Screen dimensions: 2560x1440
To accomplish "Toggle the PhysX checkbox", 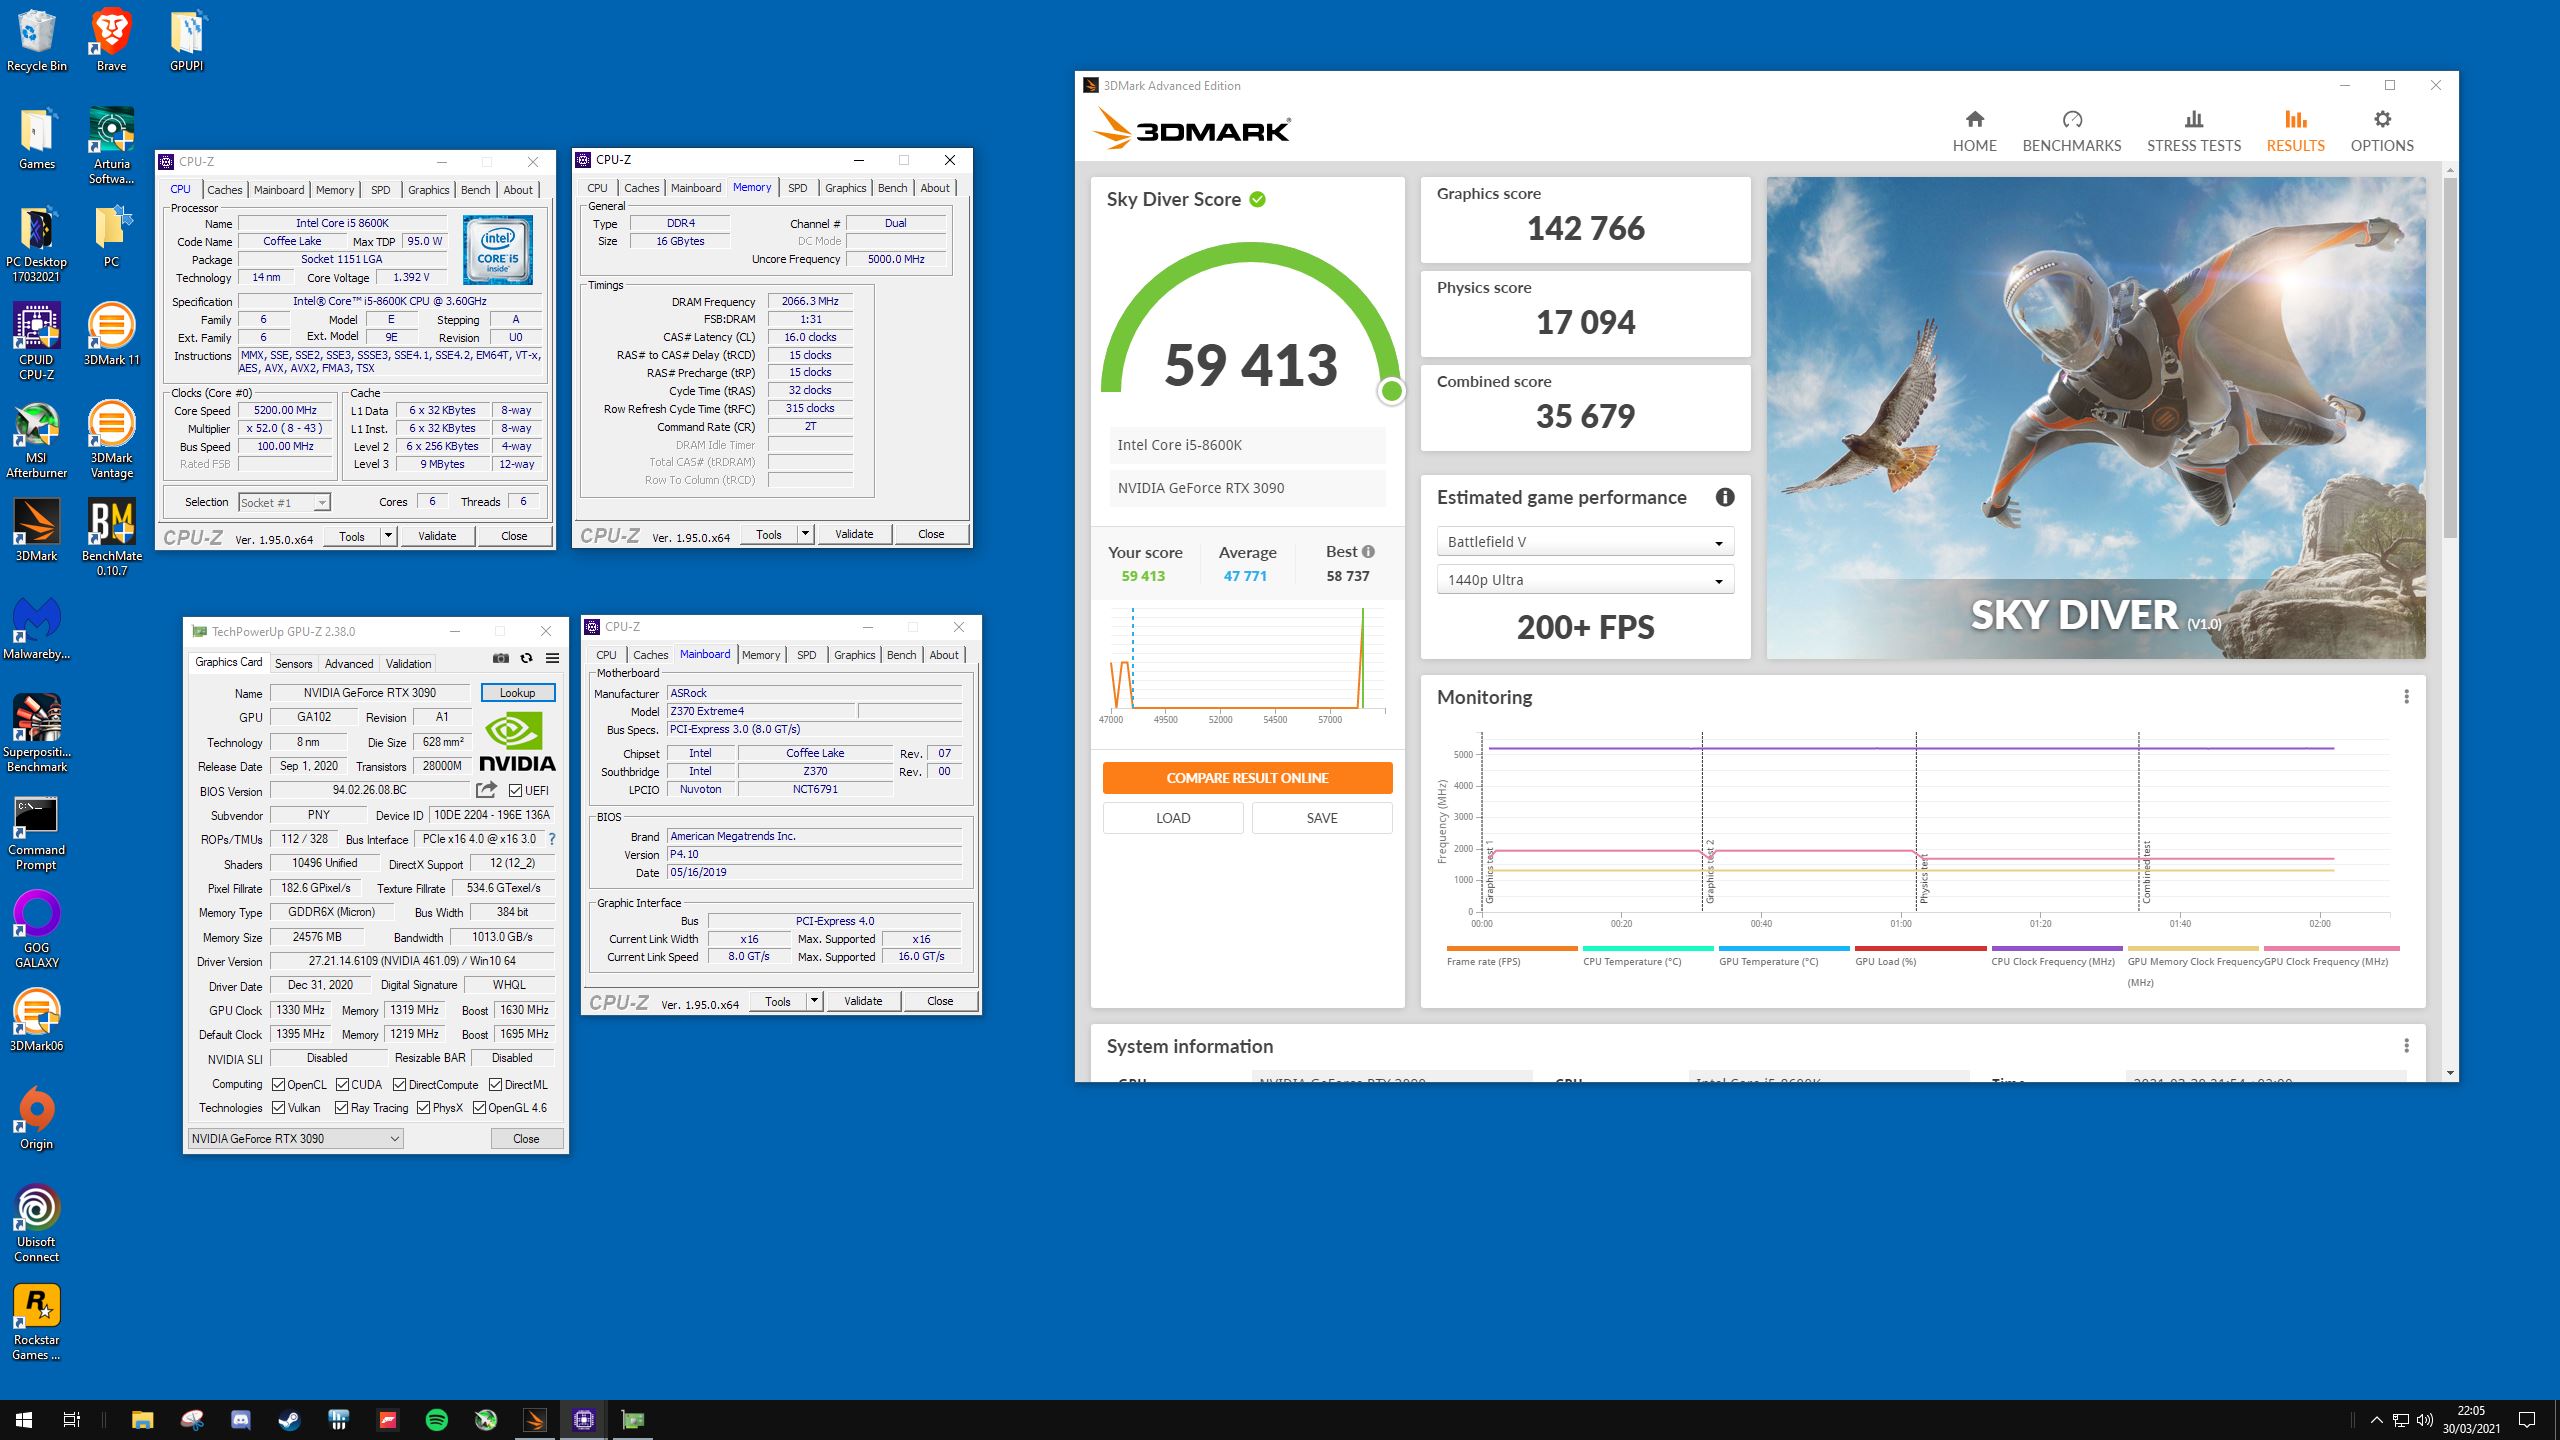I will [423, 1108].
